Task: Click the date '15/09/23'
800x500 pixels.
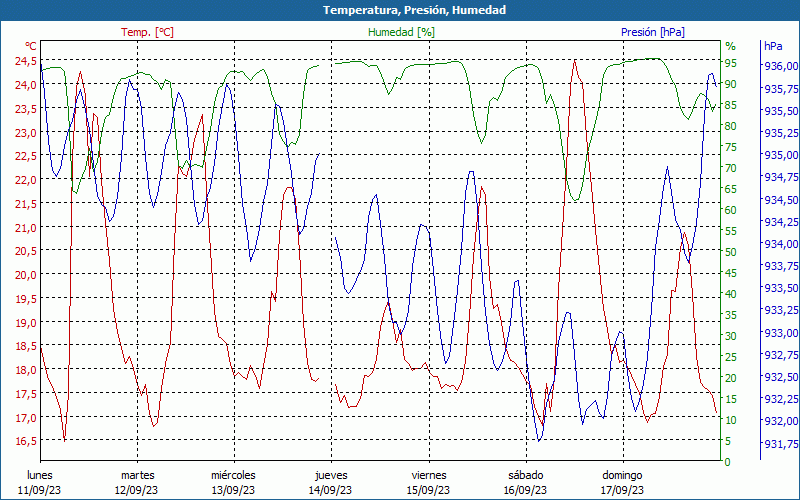Action: pyautogui.click(x=428, y=490)
